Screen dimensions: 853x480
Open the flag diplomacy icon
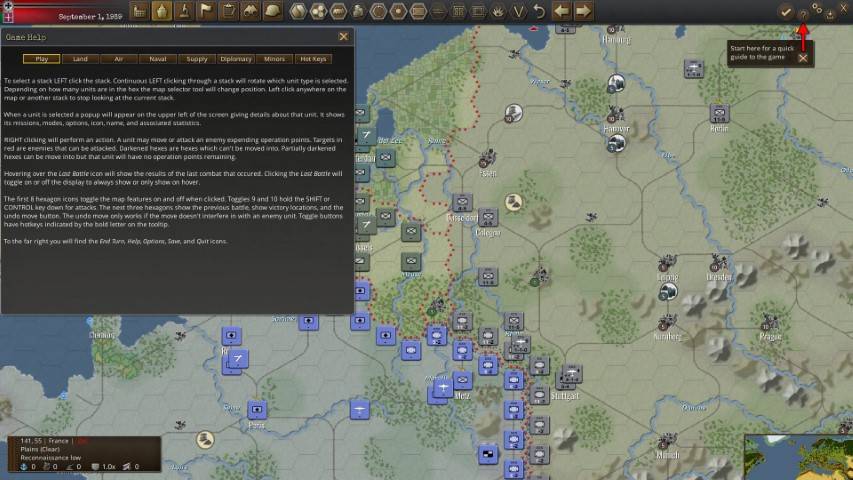coord(206,11)
